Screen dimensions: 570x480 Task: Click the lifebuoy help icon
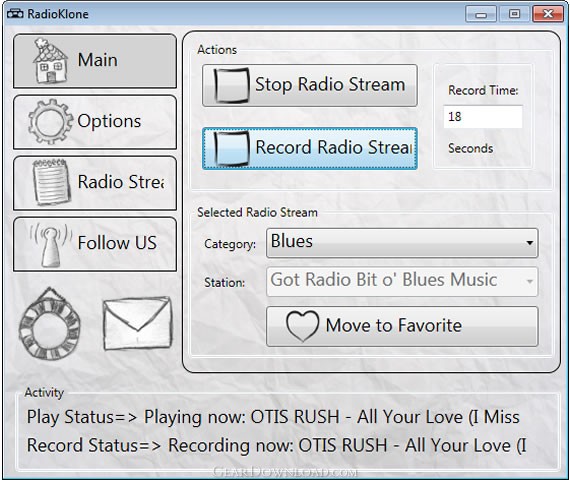point(49,324)
